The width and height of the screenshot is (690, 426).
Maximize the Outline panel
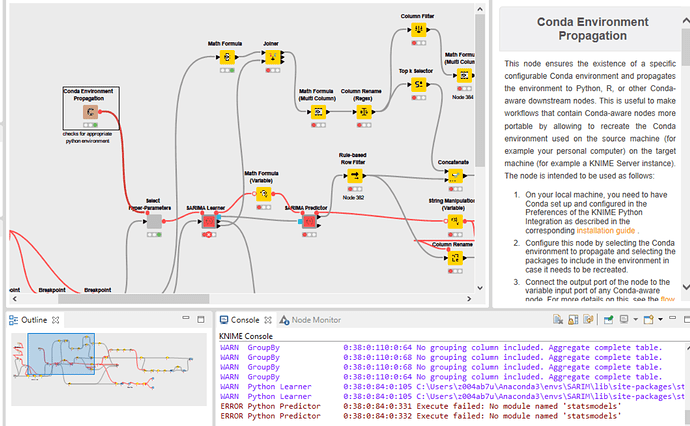tap(201, 320)
